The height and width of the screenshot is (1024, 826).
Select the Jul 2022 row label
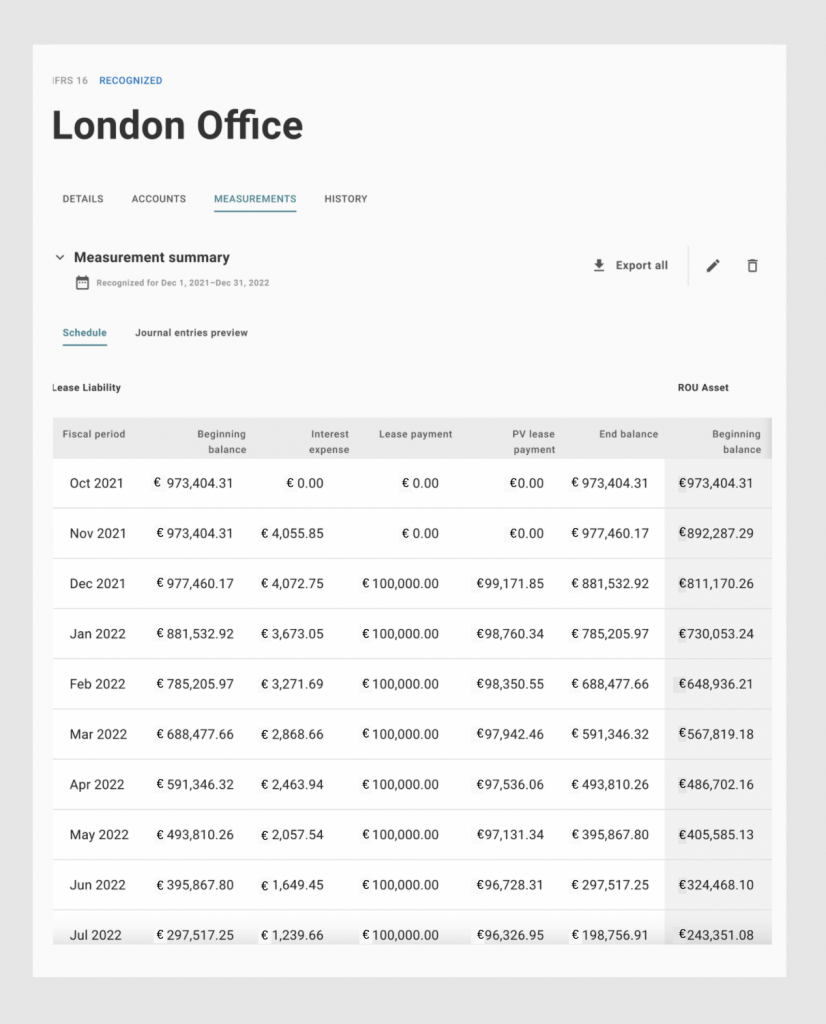point(95,935)
